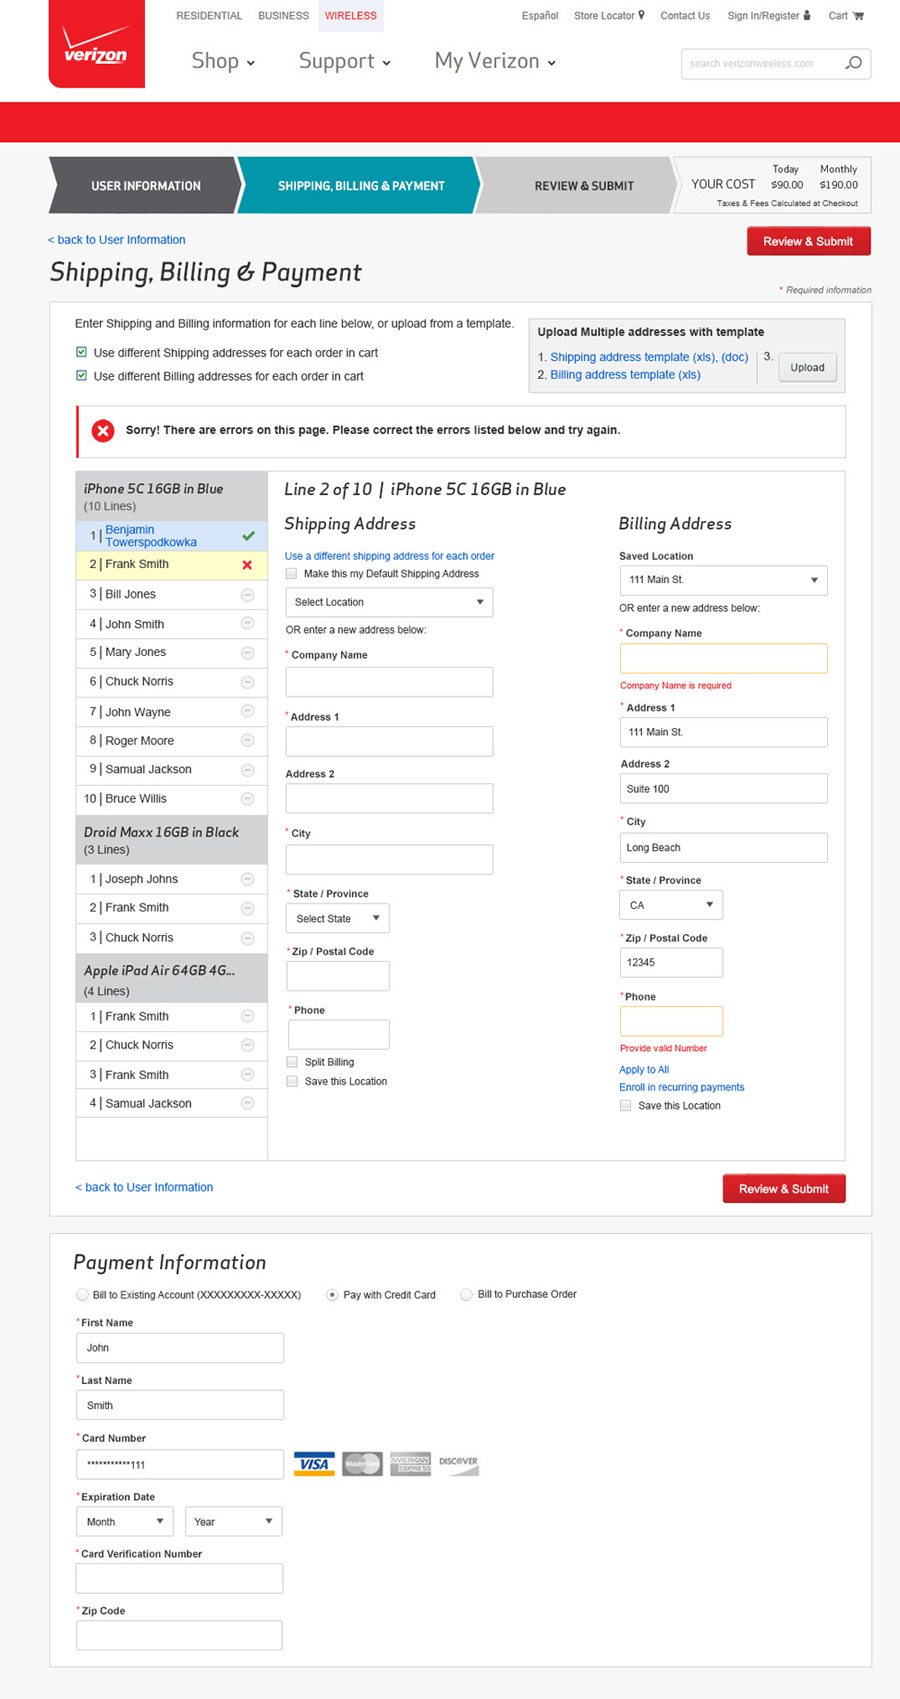Image resolution: width=900 pixels, height=1699 pixels.
Task: Select the MasterCard icon
Action: [x=362, y=1464]
